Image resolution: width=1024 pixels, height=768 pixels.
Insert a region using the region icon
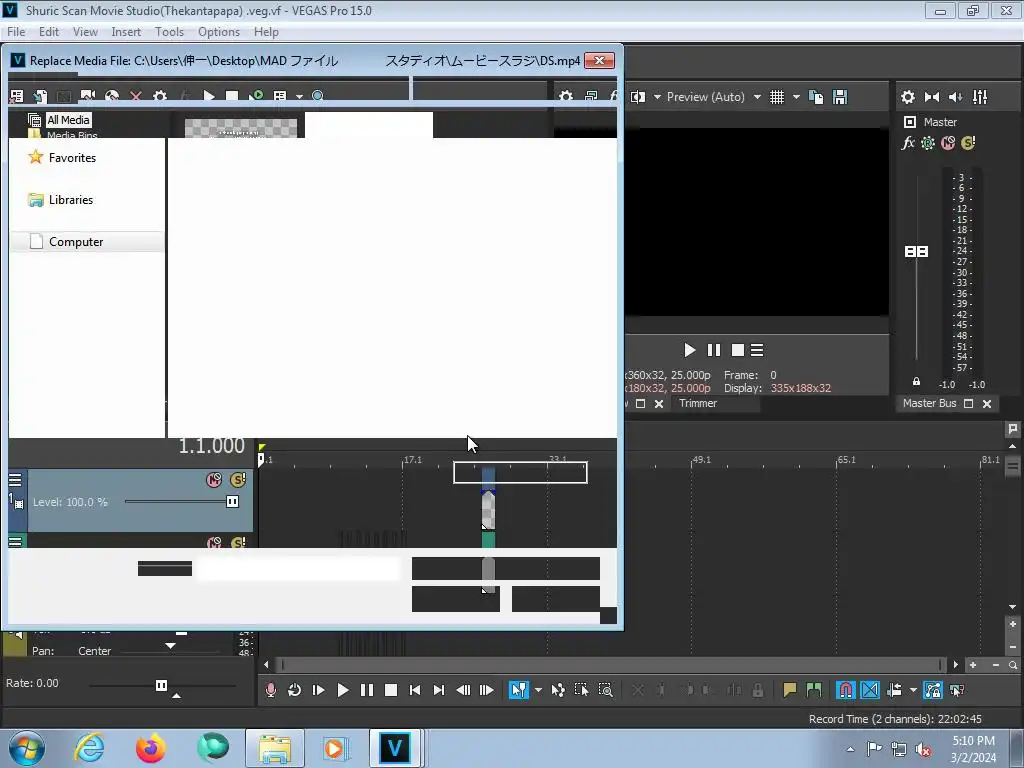pos(814,690)
